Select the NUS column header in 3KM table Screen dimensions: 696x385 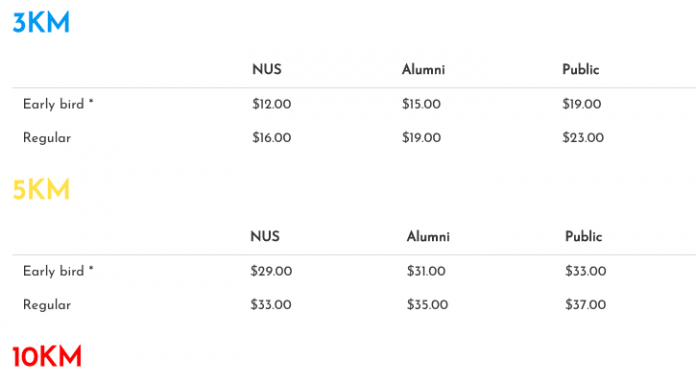(267, 69)
